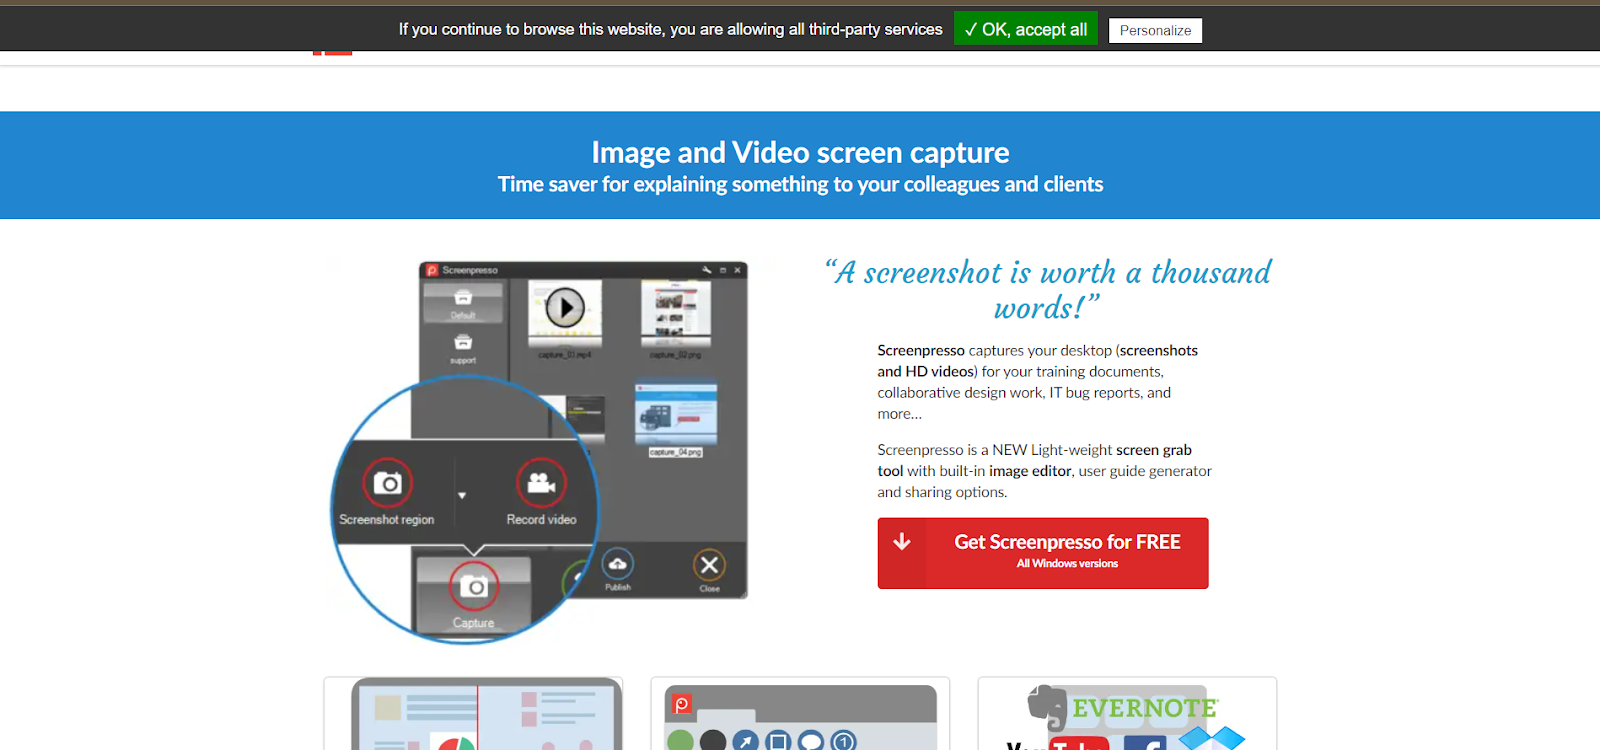Click the speech bubble tool icon
Screen dimensions: 1600x750
(811, 742)
